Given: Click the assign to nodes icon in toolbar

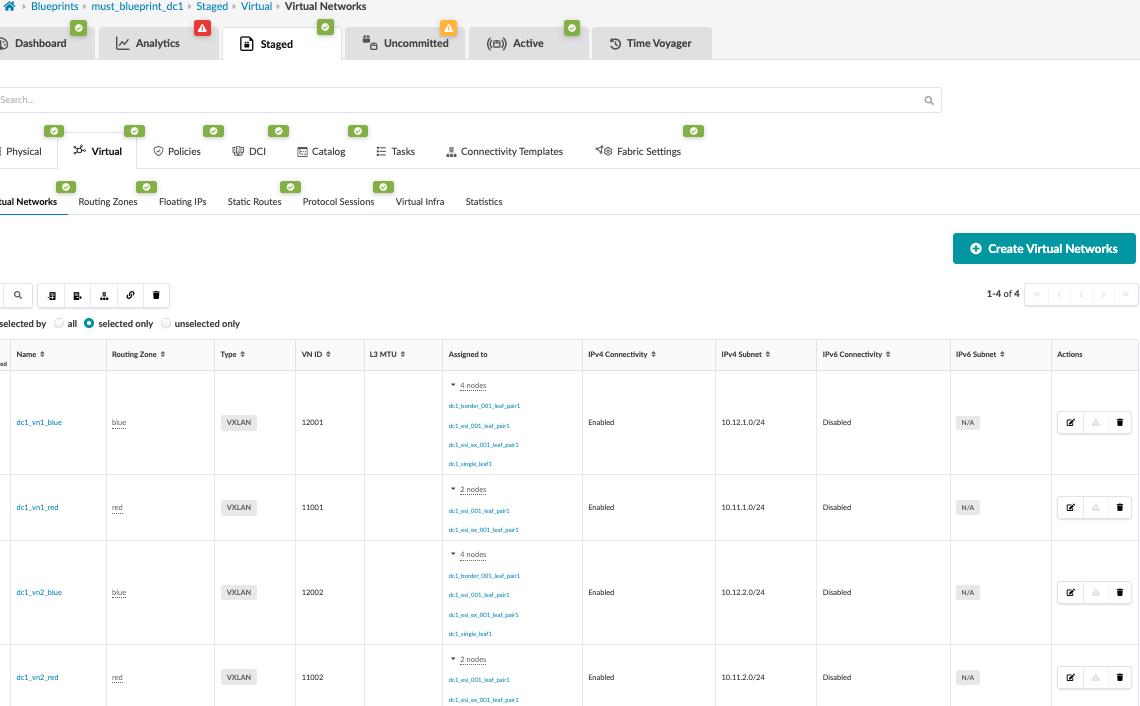Looking at the screenshot, I should click(x=104, y=295).
